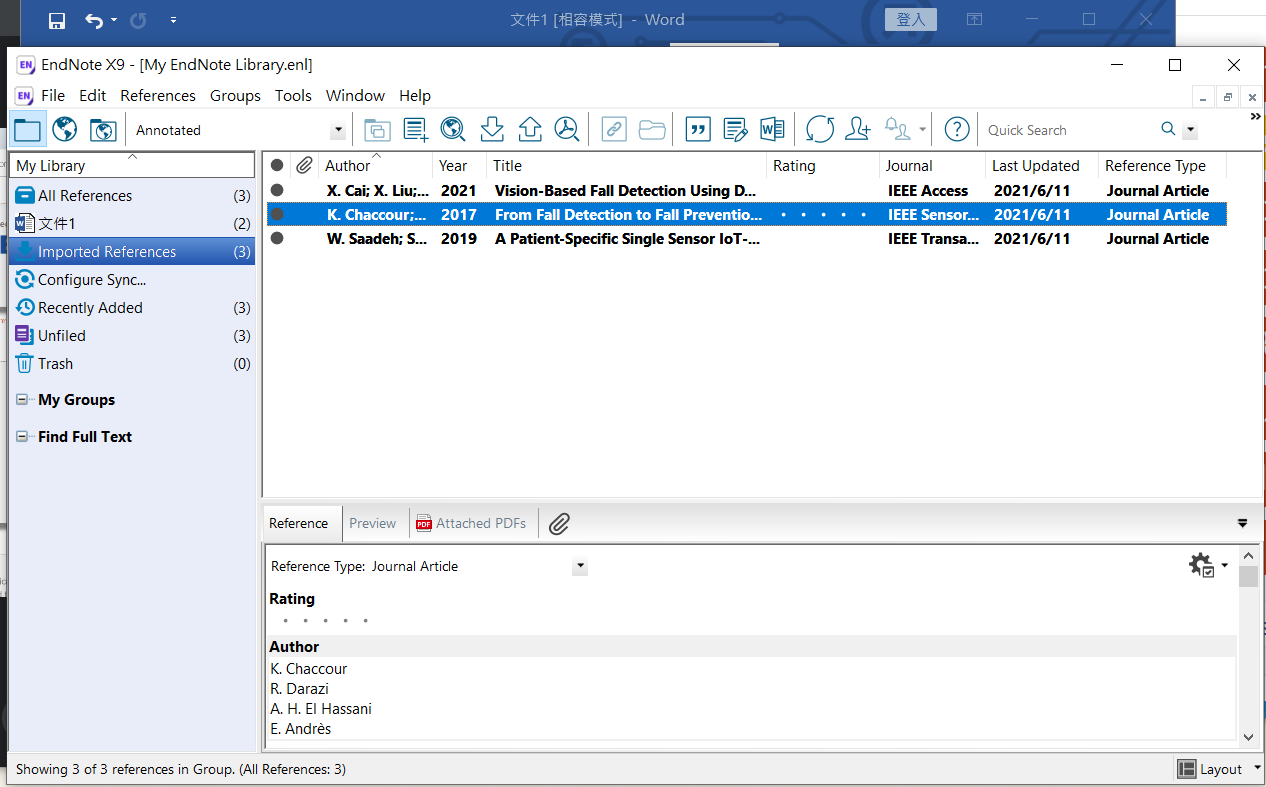Collapse the Find Full Text group set
The height and width of the screenshot is (787, 1266).
click(x=22, y=437)
